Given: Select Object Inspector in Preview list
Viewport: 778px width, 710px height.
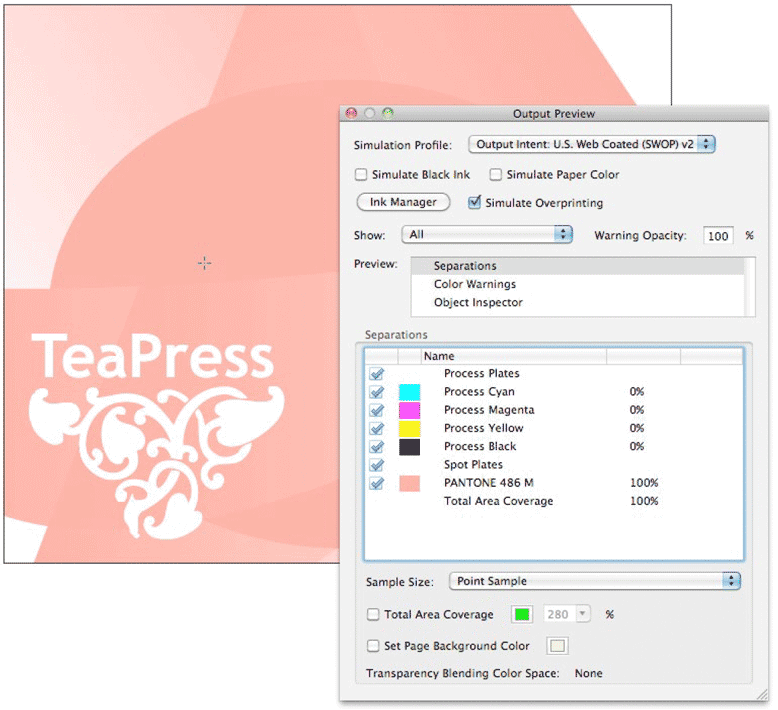Looking at the screenshot, I should [478, 303].
